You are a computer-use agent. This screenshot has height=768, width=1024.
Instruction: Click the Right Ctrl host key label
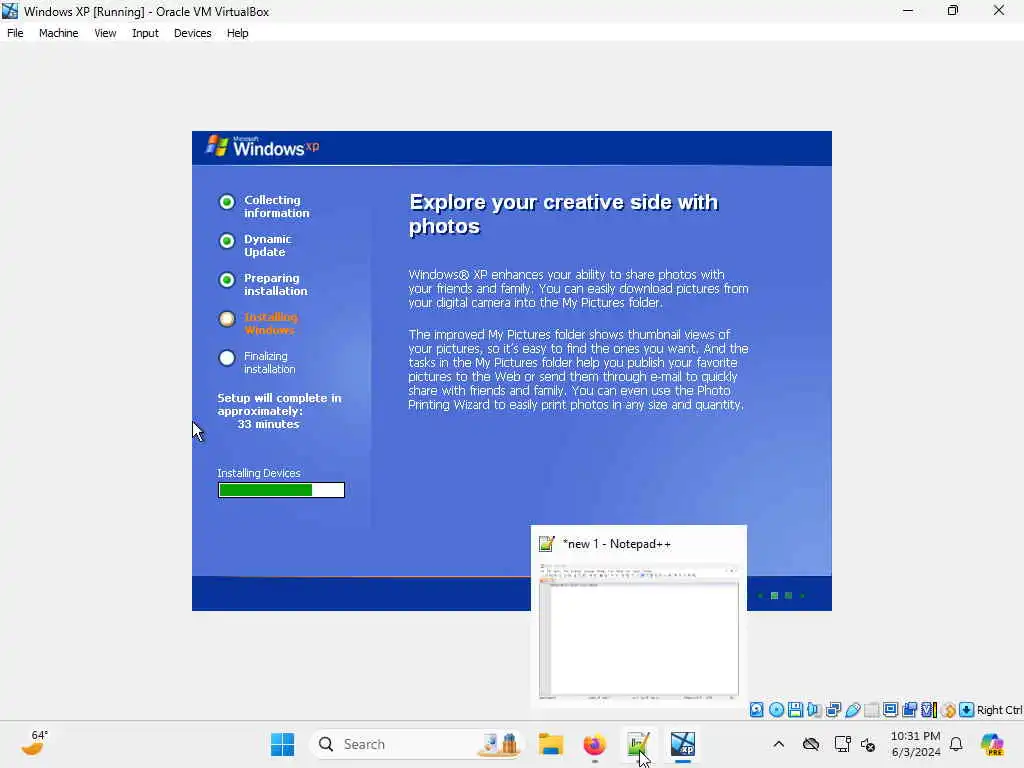pos(999,710)
